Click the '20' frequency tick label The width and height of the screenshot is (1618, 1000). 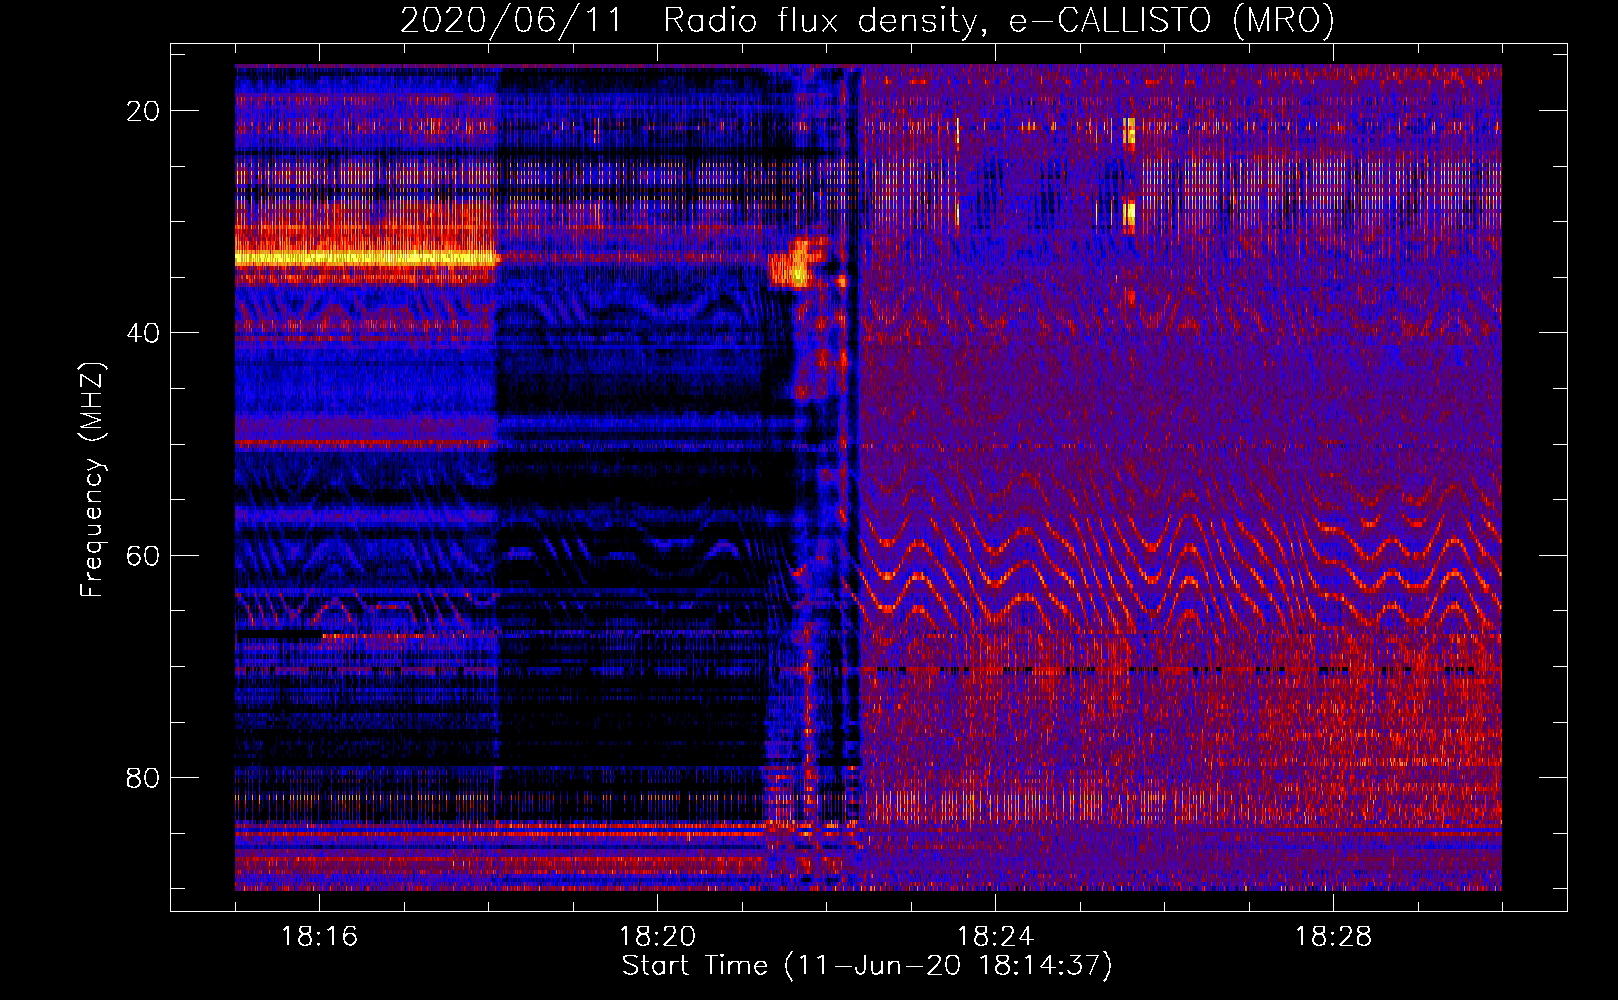pyautogui.click(x=143, y=111)
